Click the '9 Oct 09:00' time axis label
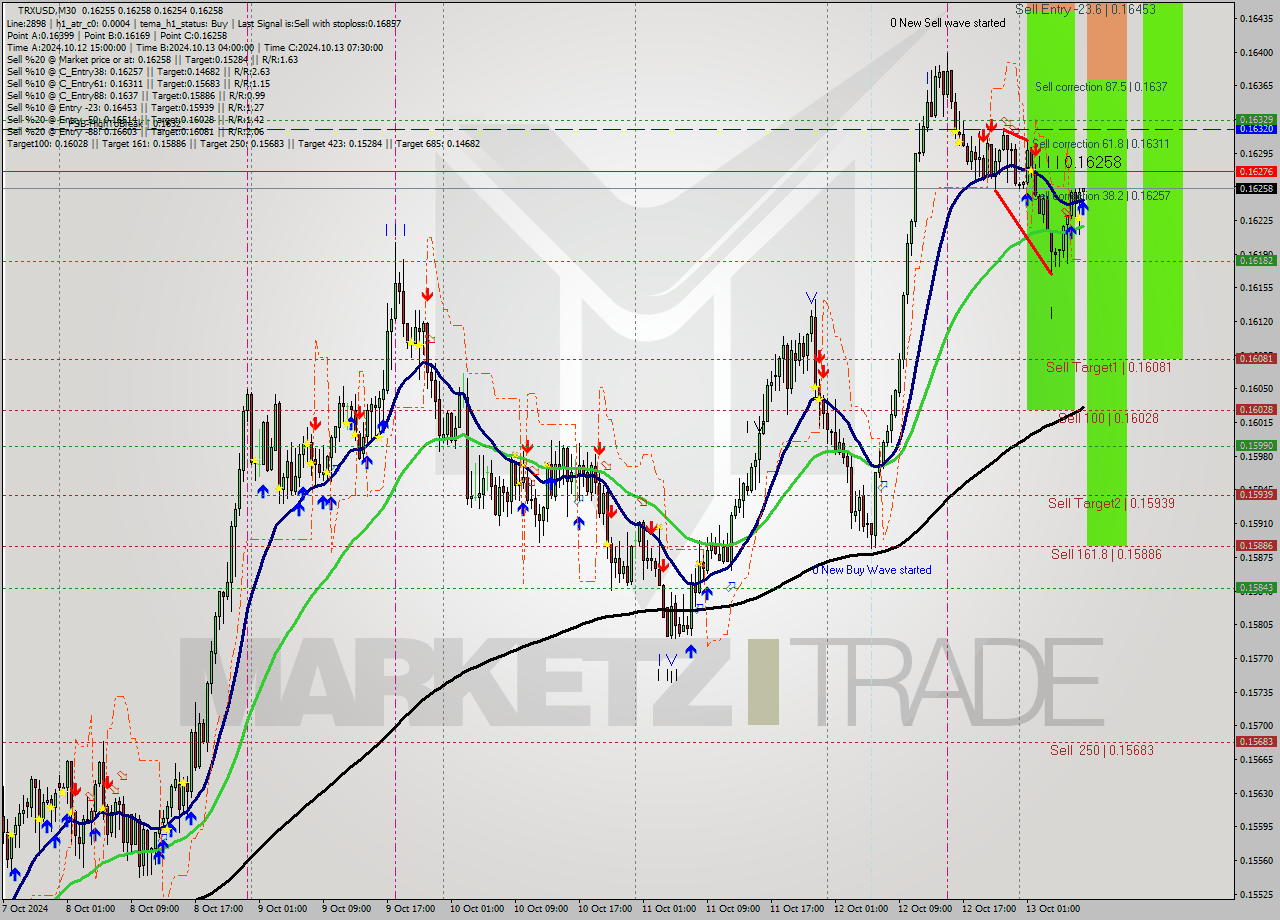This screenshot has height=920, width=1280. 345,909
